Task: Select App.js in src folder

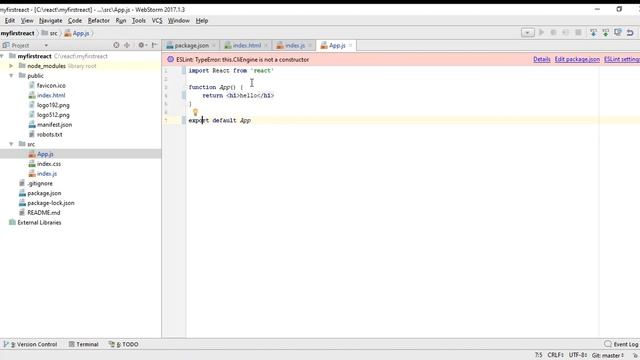Action: 45,154
